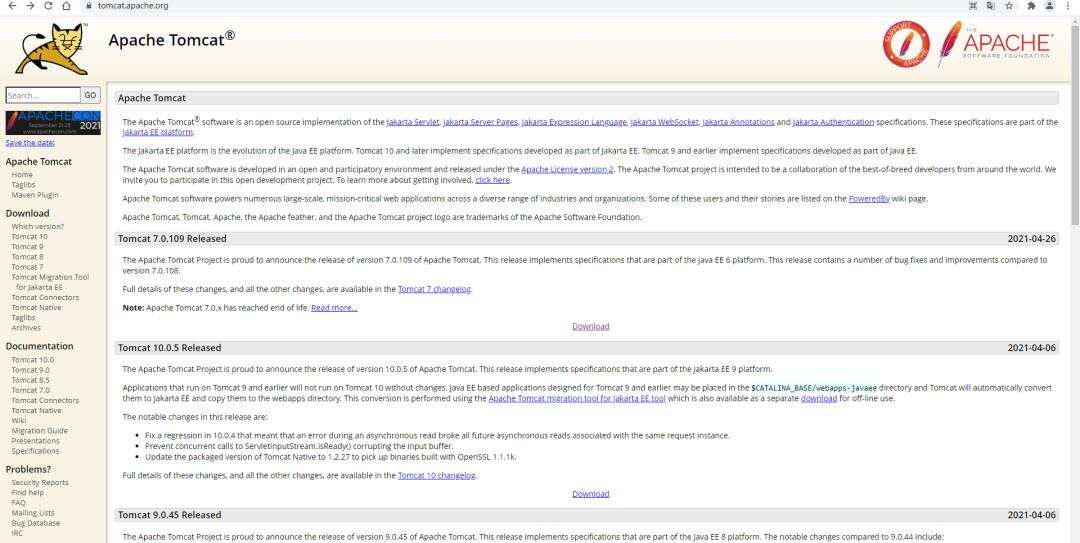Click the ApacheCon 2021 banner image
Viewport: 1080px width, 543px height.
coord(52,123)
